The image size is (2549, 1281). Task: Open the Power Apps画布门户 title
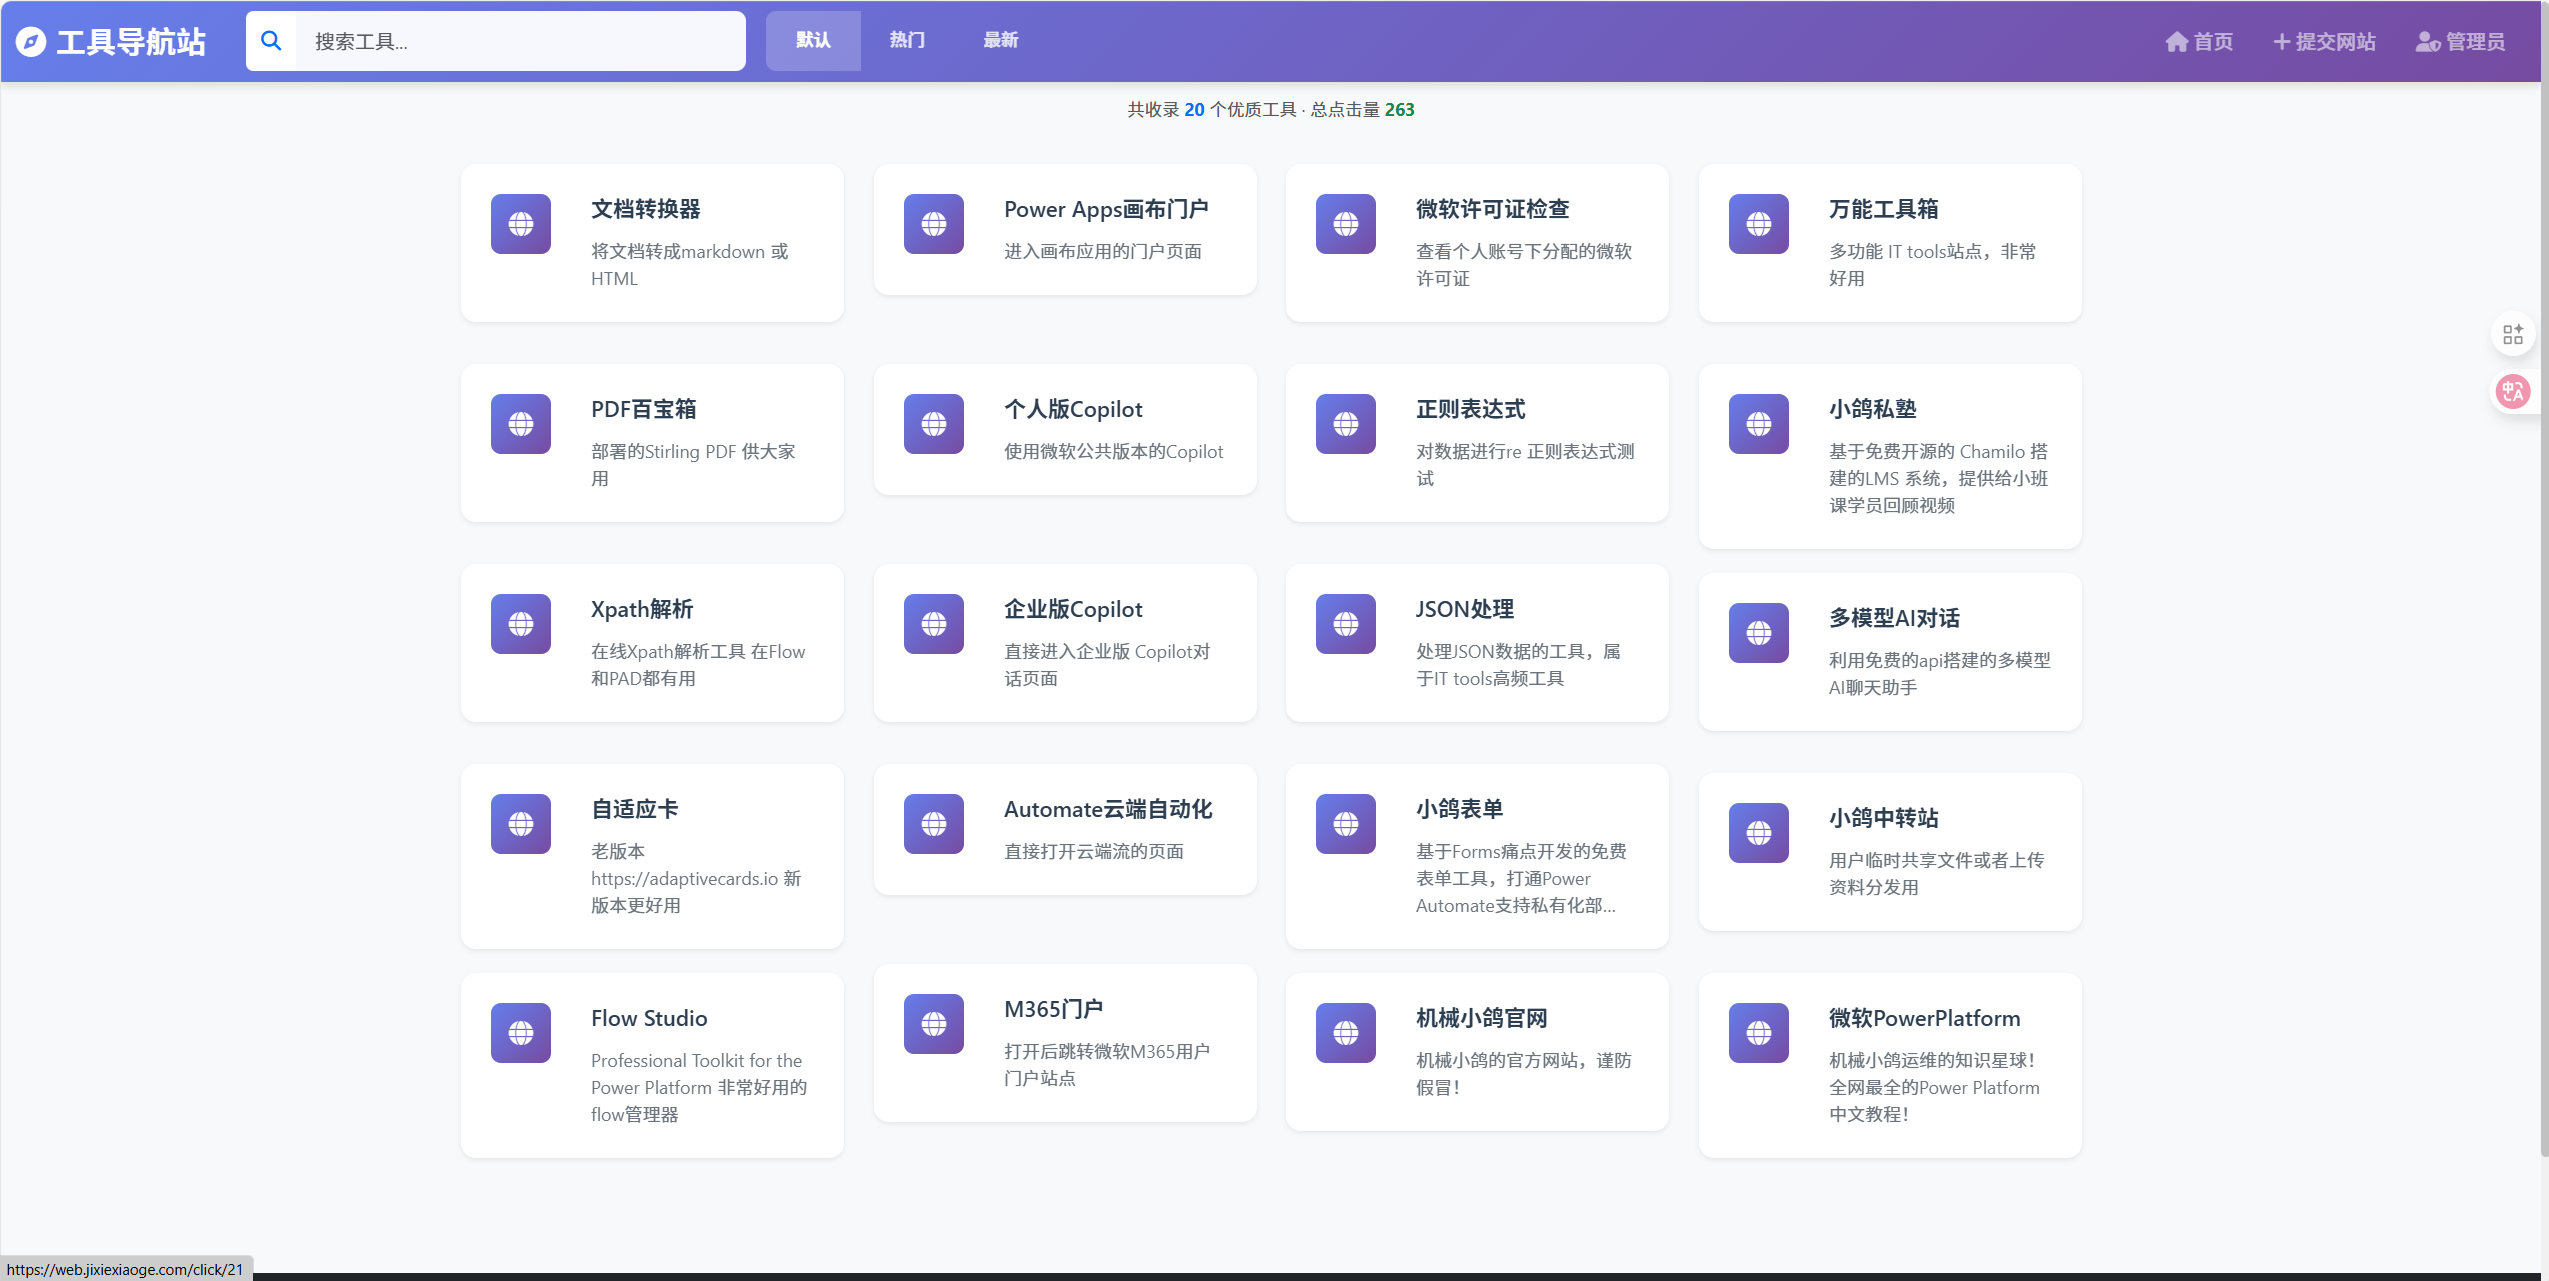click(x=1106, y=209)
